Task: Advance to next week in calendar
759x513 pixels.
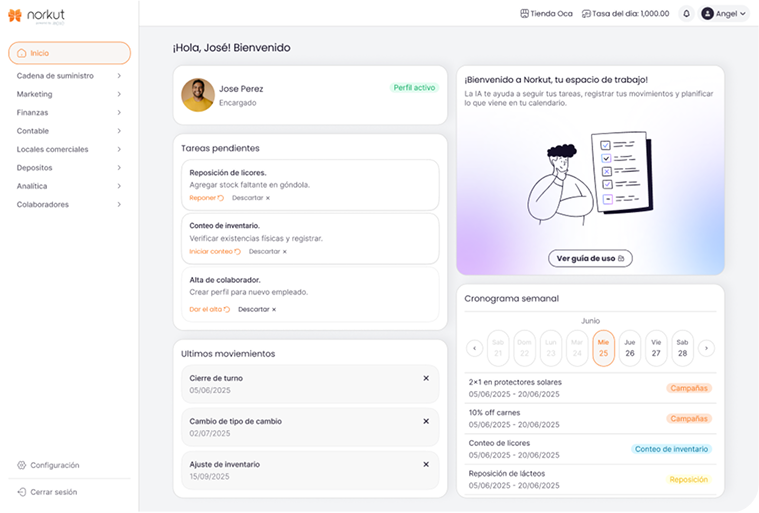Action: (x=707, y=348)
